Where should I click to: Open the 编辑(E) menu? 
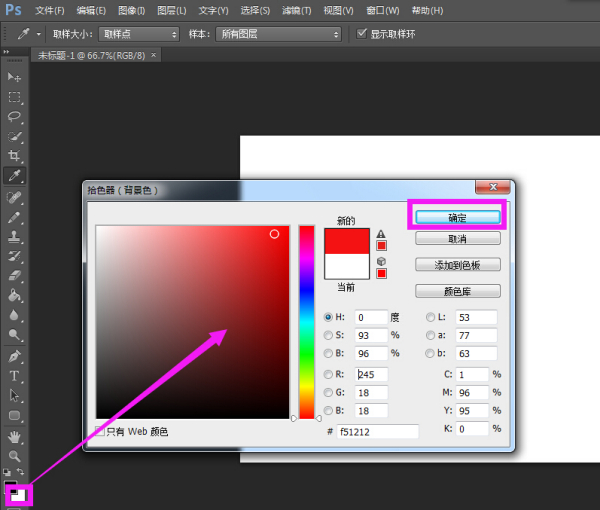91,10
